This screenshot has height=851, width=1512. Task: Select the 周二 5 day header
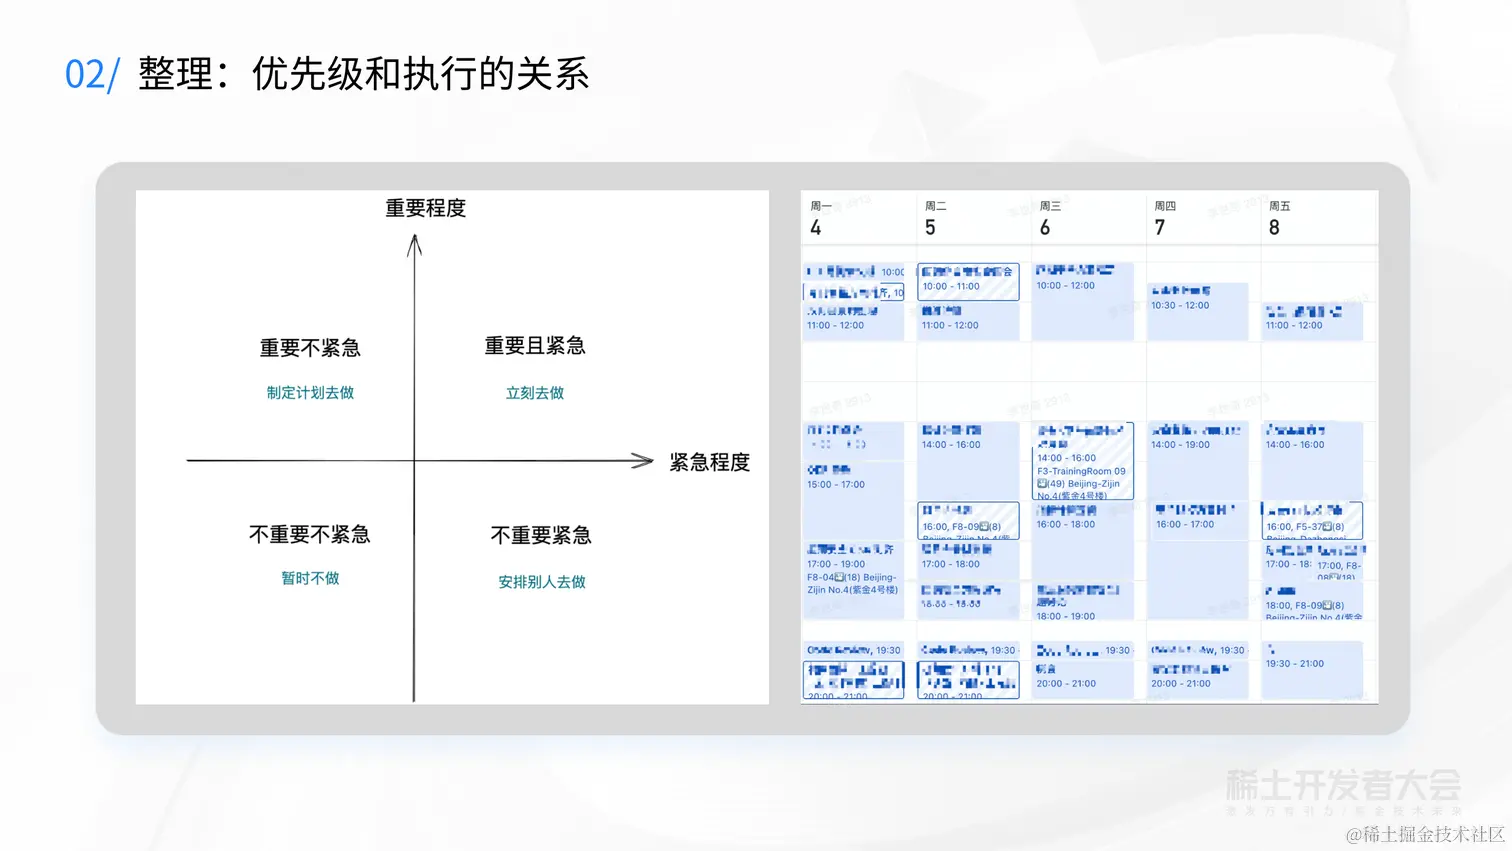pos(936,218)
